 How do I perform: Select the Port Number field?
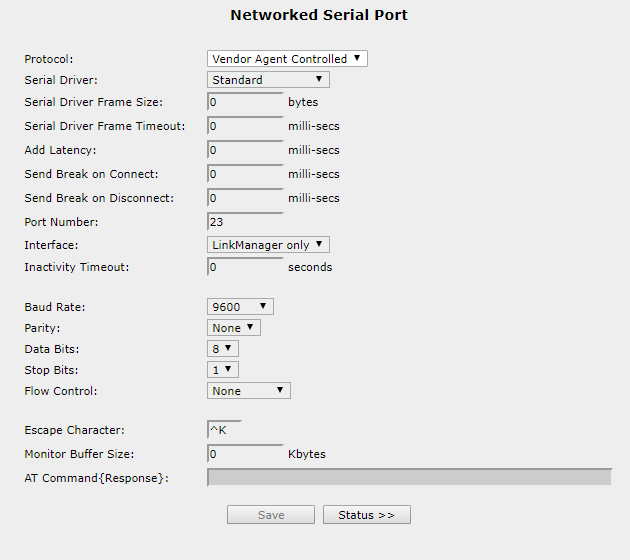click(x=245, y=222)
